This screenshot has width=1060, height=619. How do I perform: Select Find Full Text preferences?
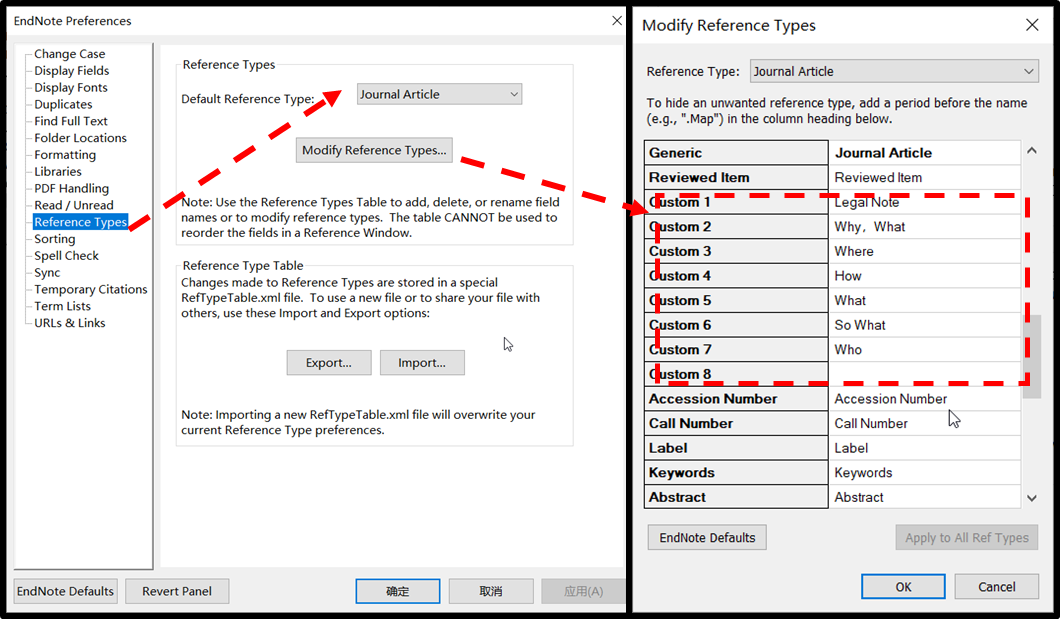pyautogui.click(x=71, y=121)
